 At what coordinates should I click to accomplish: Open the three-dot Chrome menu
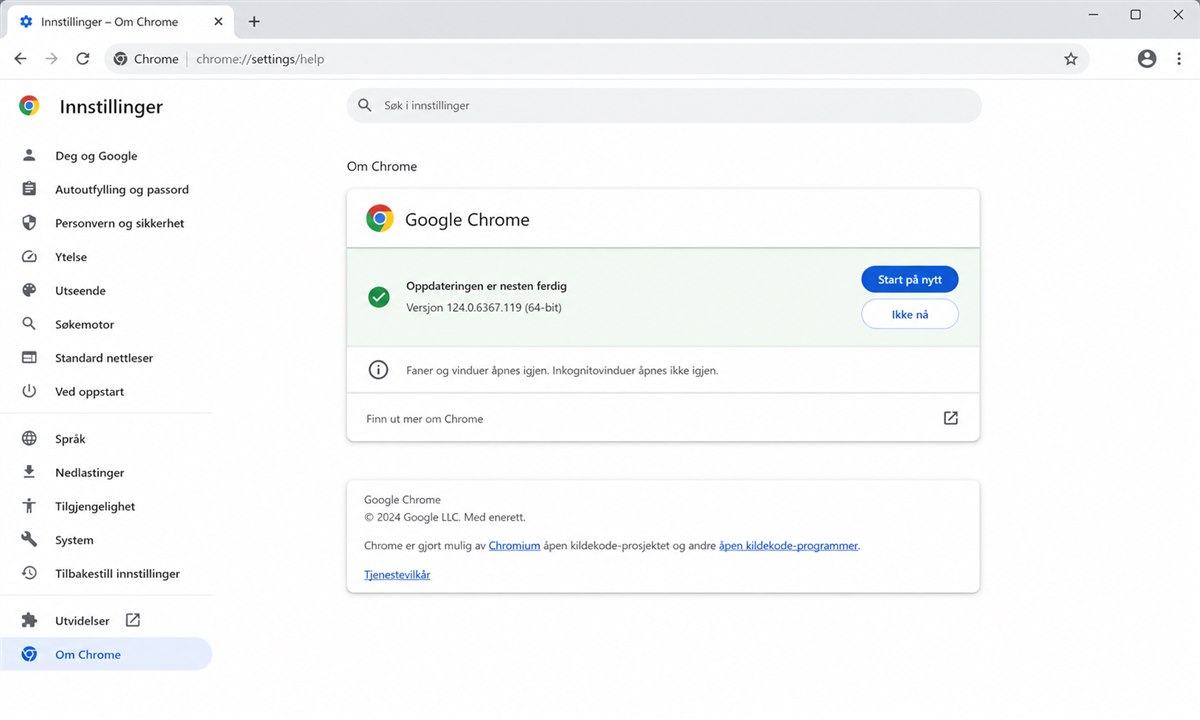(x=1177, y=59)
